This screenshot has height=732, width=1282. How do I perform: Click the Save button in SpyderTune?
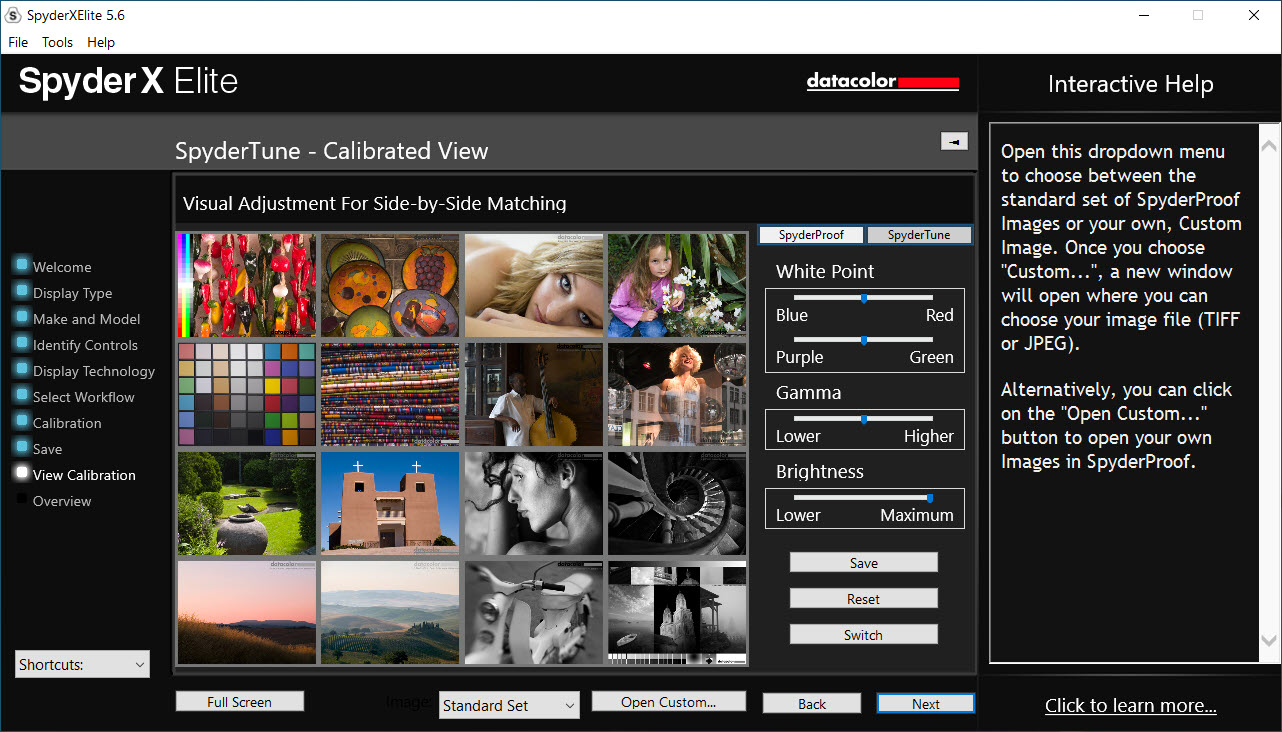click(x=864, y=563)
